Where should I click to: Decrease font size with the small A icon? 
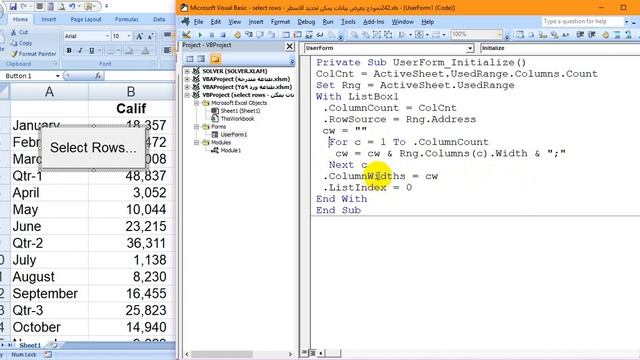pos(151,36)
